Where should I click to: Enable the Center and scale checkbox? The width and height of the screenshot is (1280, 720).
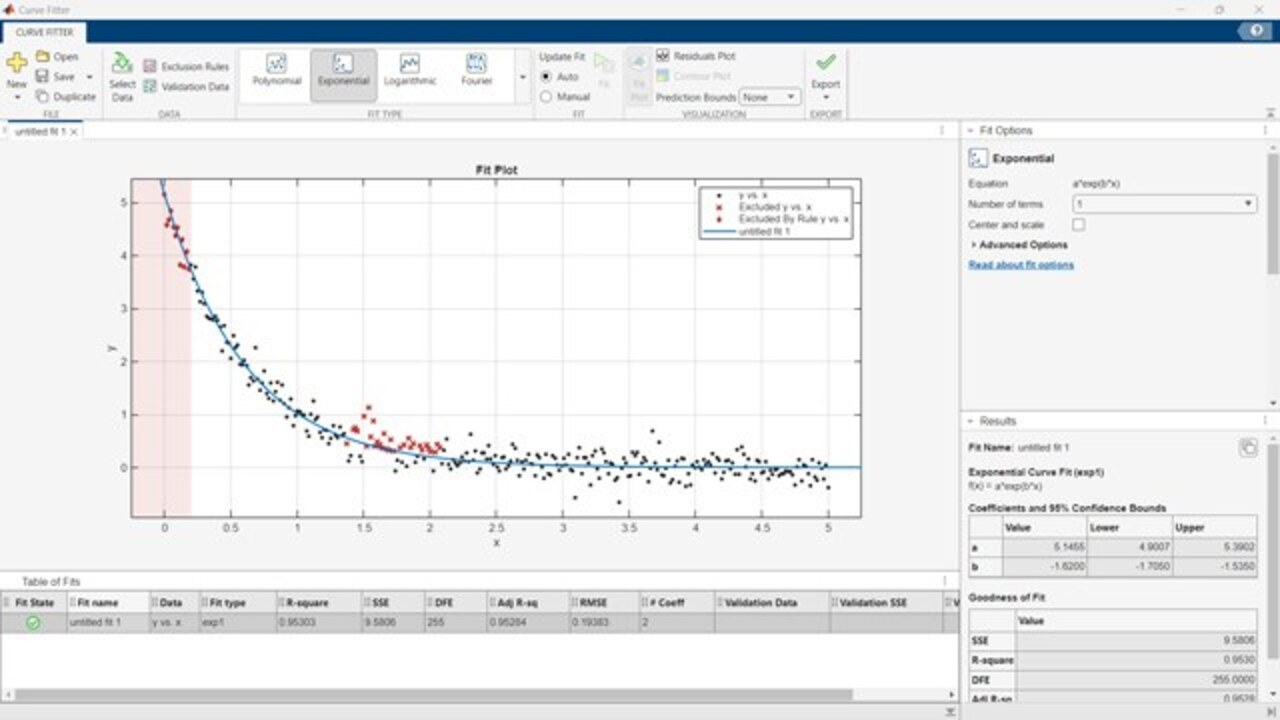click(1078, 225)
